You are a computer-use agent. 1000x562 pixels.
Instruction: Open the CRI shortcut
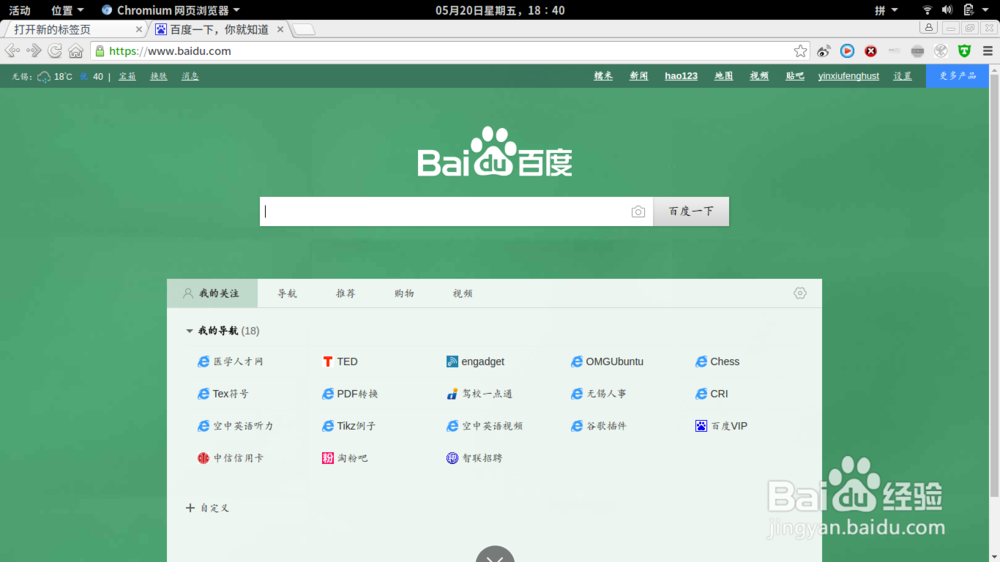pyautogui.click(x=711, y=394)
